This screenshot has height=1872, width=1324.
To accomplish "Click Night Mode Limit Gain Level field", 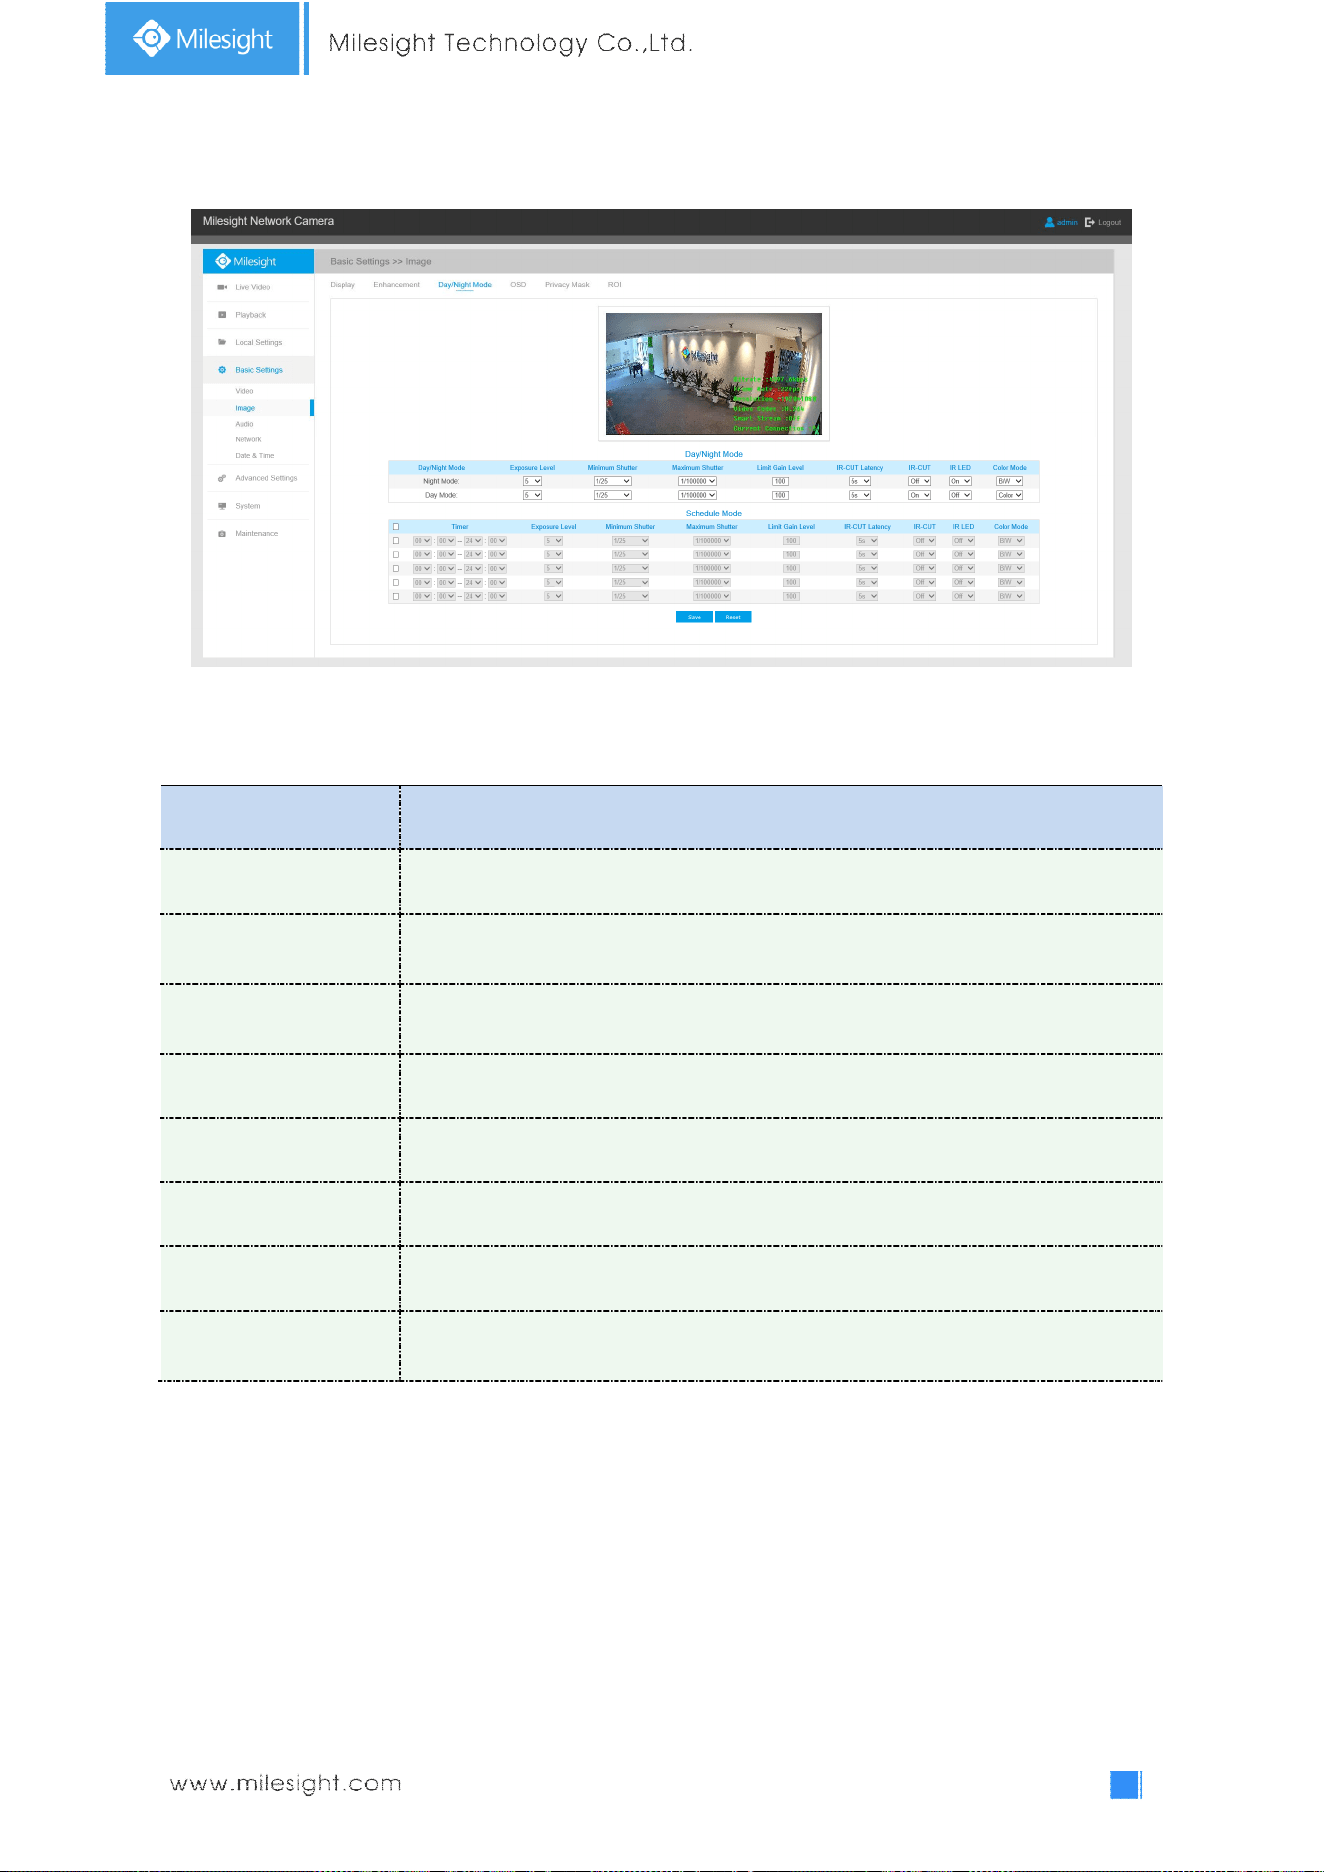I will (x=780, y=481).
